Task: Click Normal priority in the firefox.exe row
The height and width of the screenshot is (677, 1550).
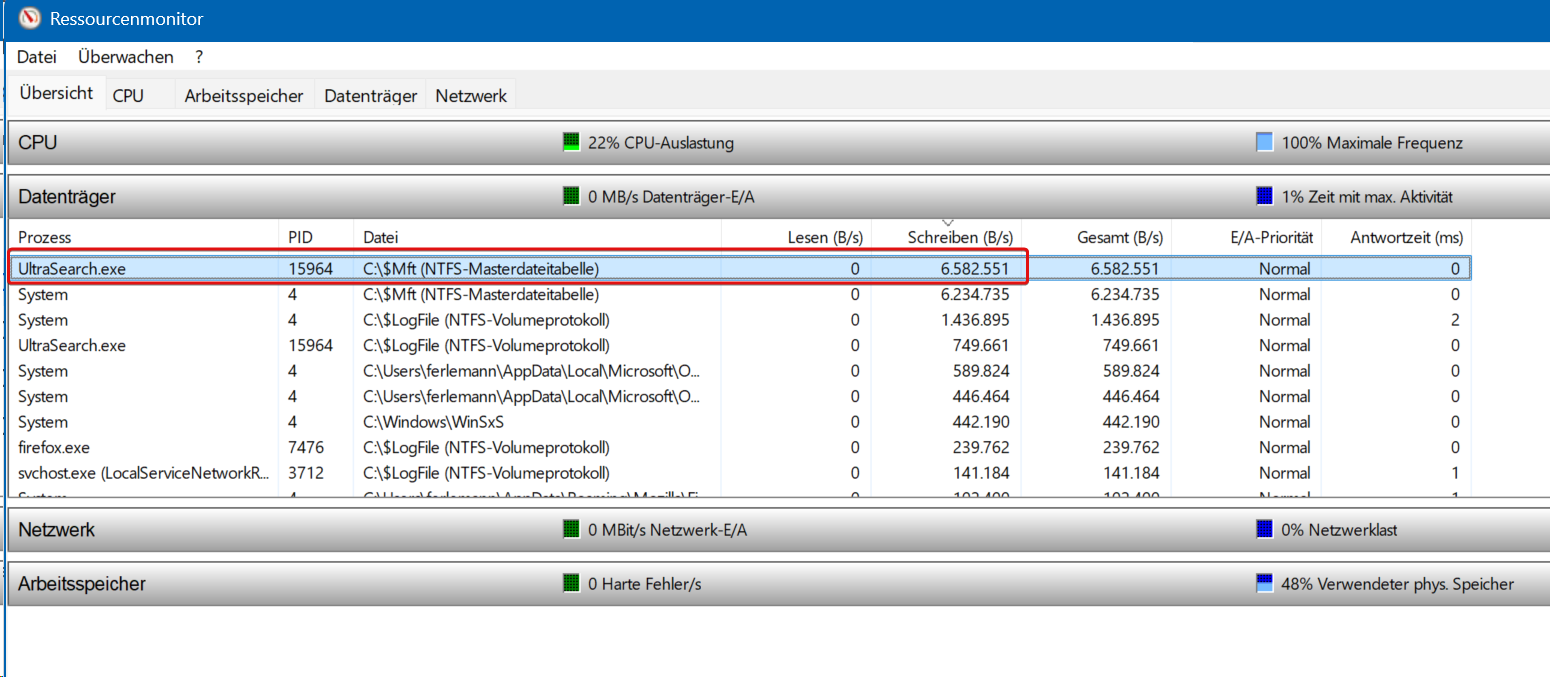Action: 1285,448
